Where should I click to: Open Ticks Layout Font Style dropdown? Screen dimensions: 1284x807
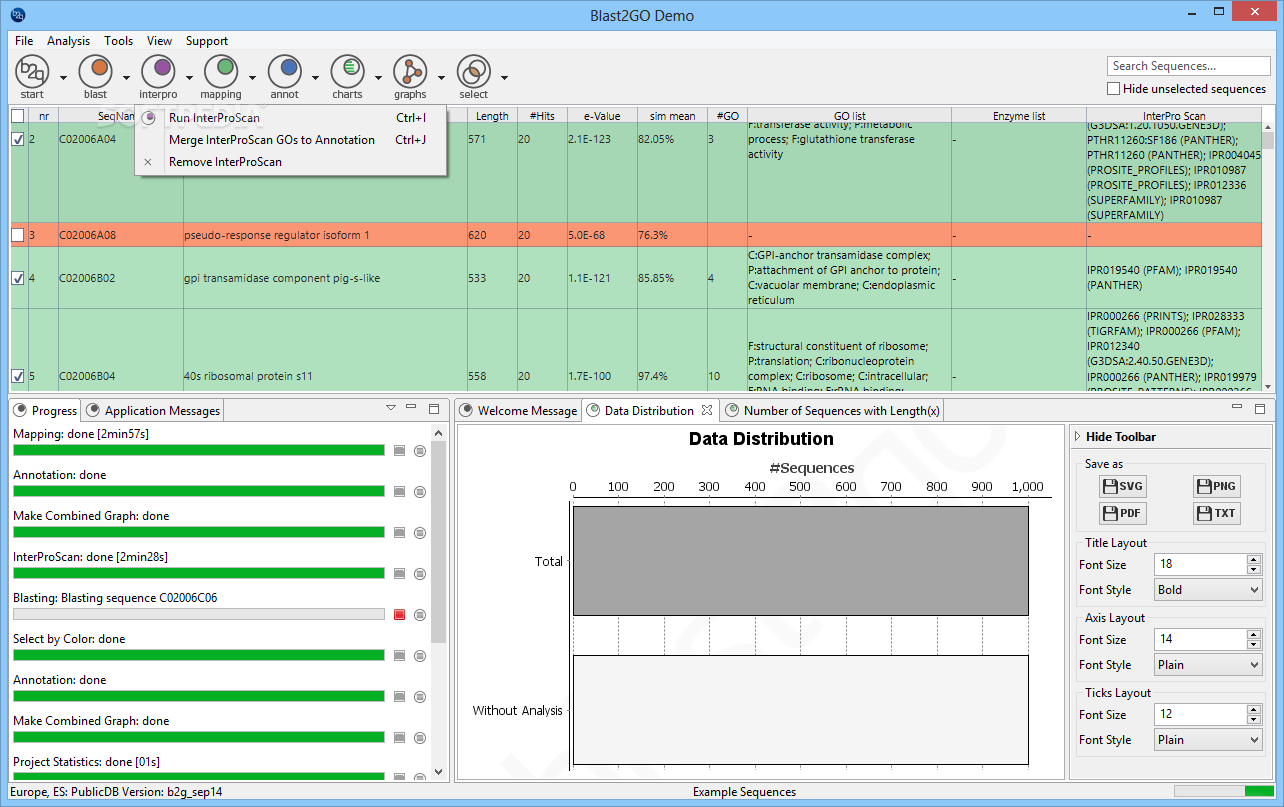[x=1208, y=740]
